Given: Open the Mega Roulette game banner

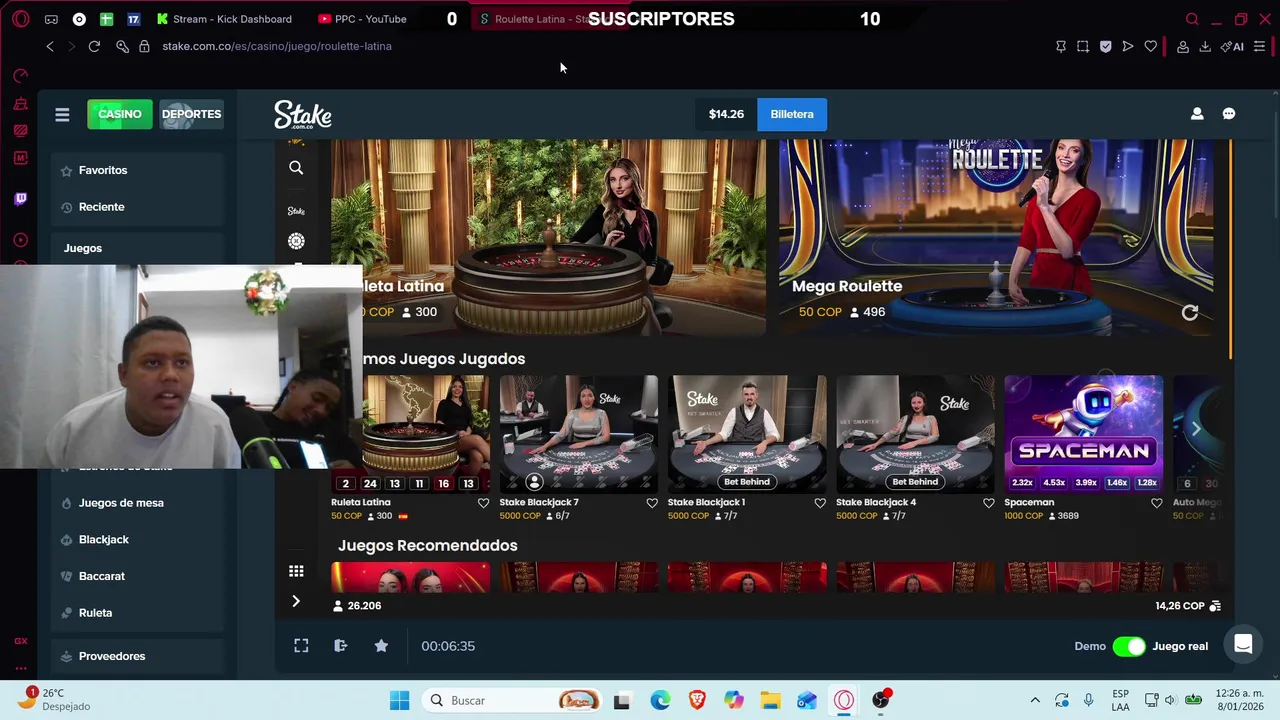Looking at the screenshot, I should (996, 237).
